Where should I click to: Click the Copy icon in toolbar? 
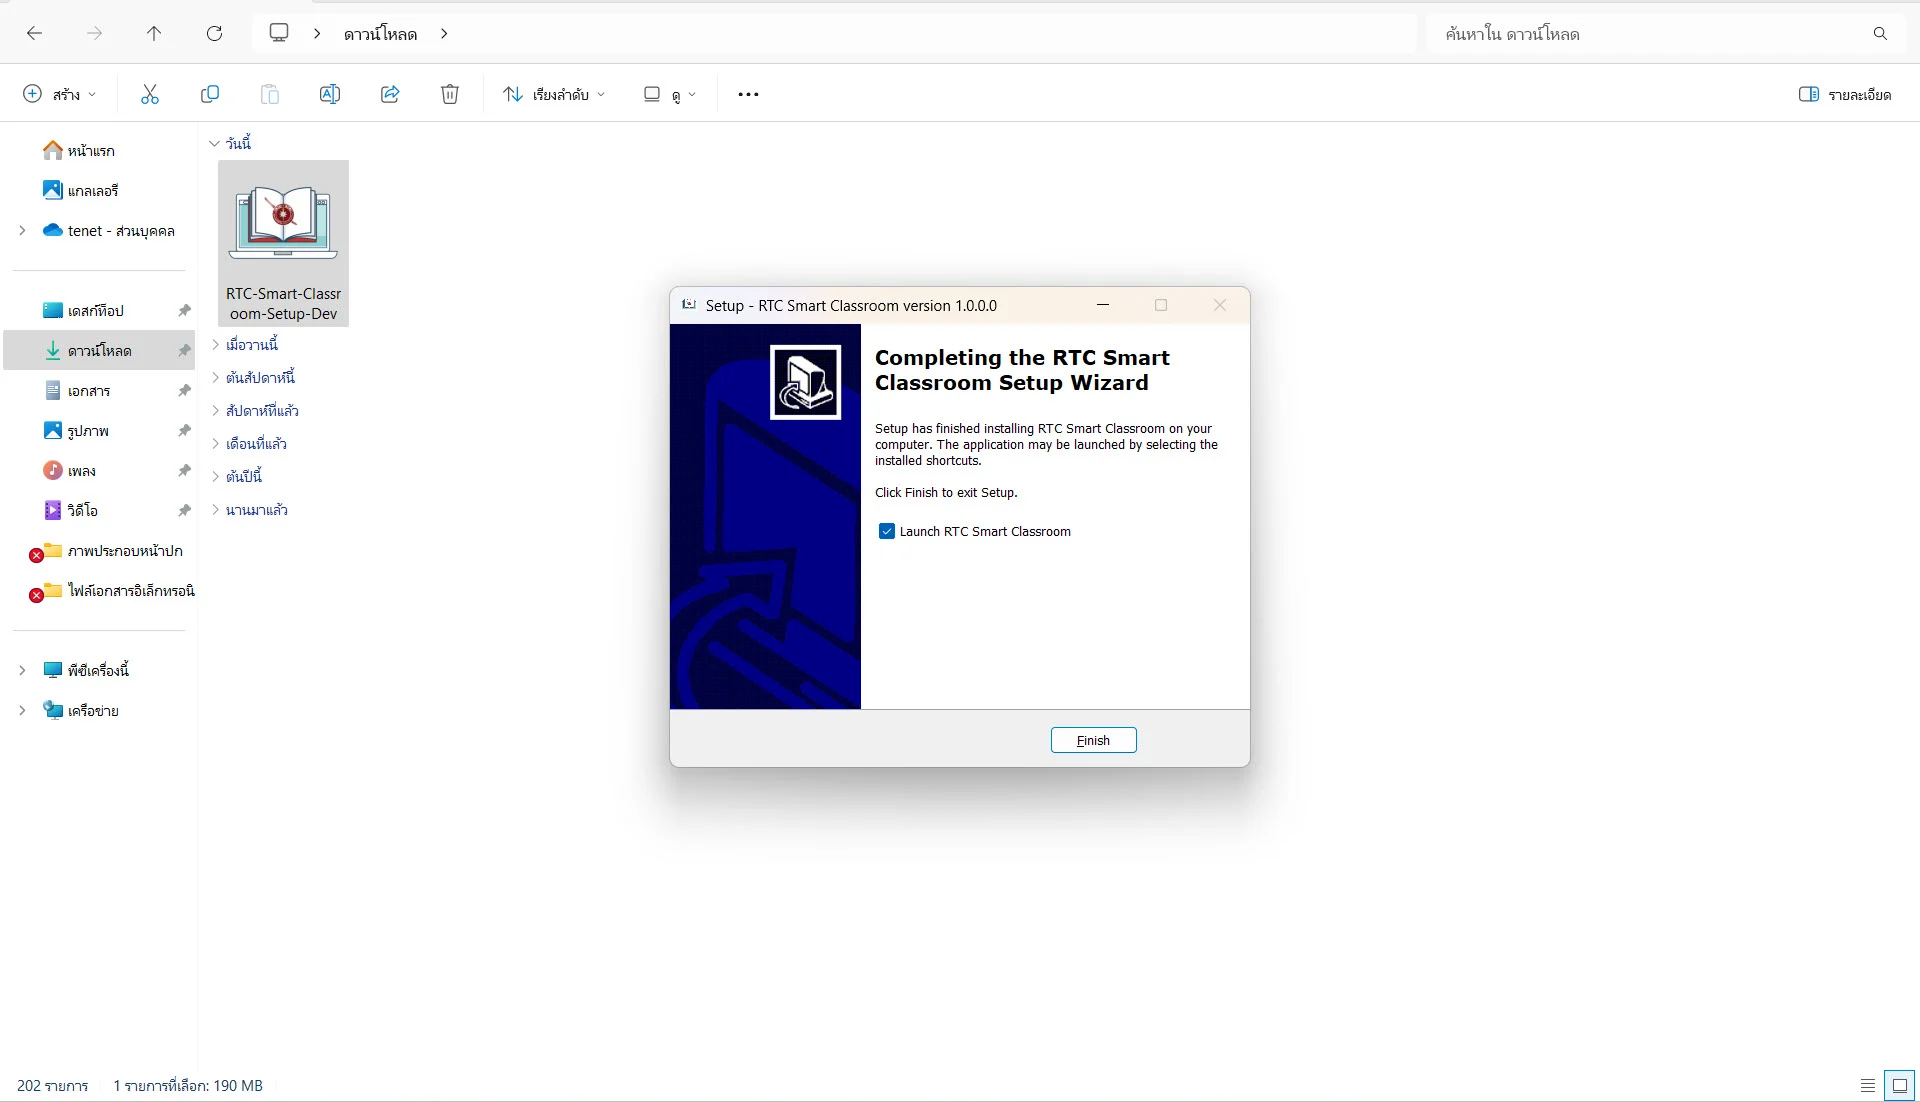pos(210,94)
